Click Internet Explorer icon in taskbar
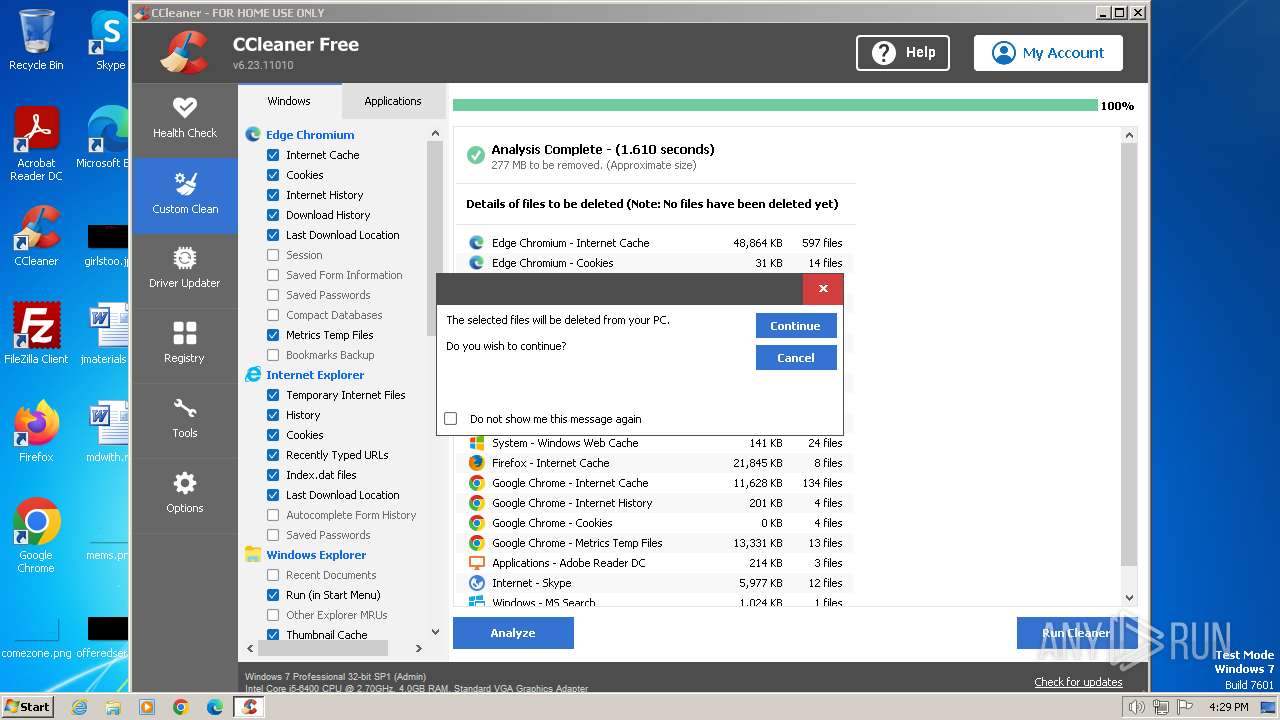1280x720 pixels. tap(79, 707)
